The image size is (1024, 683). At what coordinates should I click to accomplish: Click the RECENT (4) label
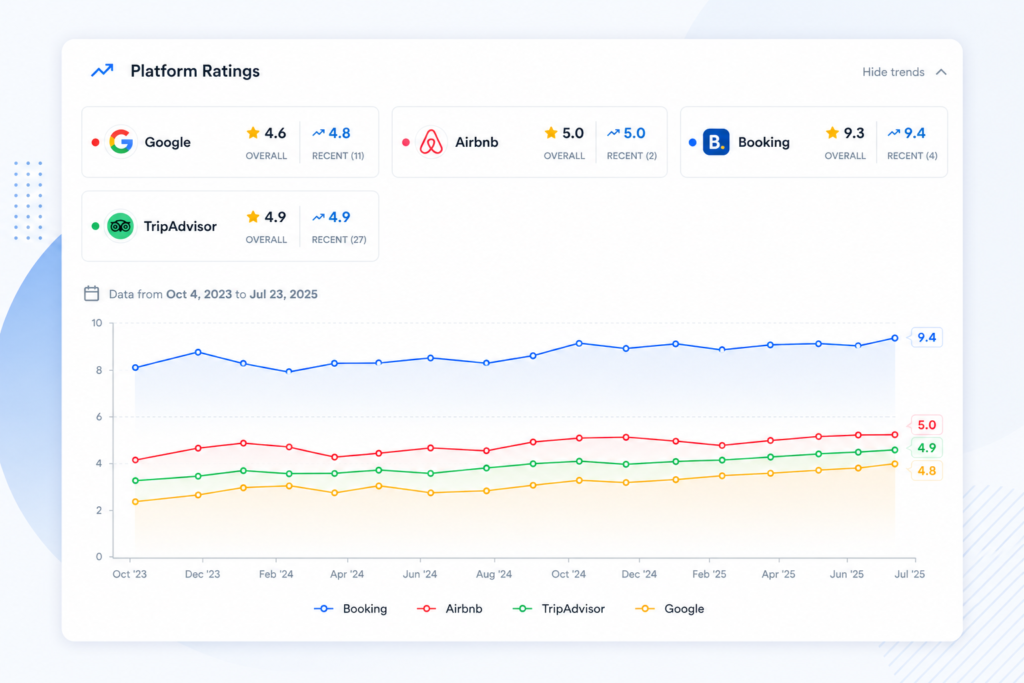pos(912,155)
